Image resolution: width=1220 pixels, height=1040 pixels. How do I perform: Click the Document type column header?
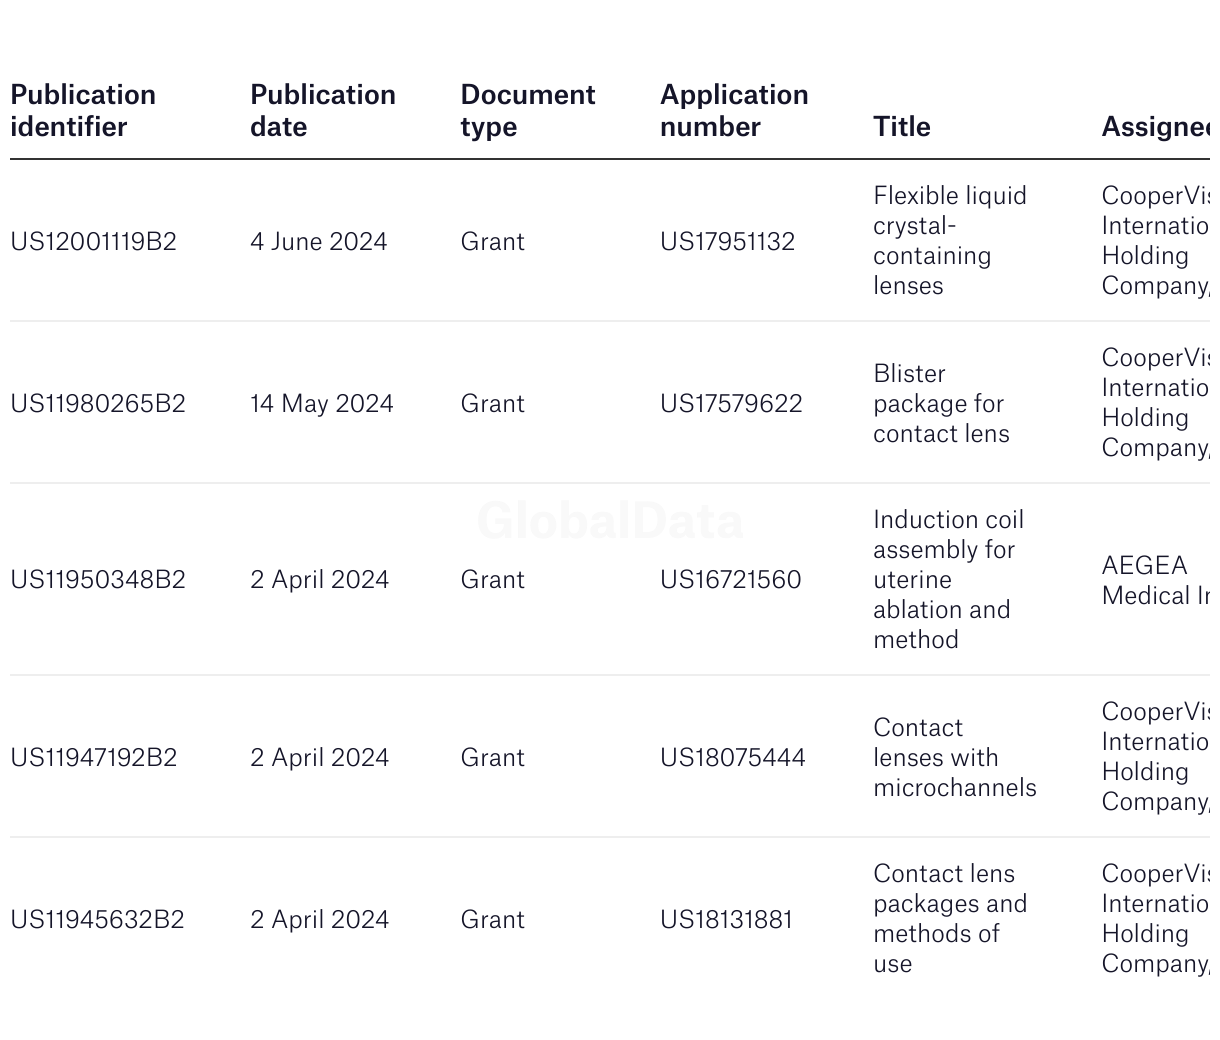(528, 111)
